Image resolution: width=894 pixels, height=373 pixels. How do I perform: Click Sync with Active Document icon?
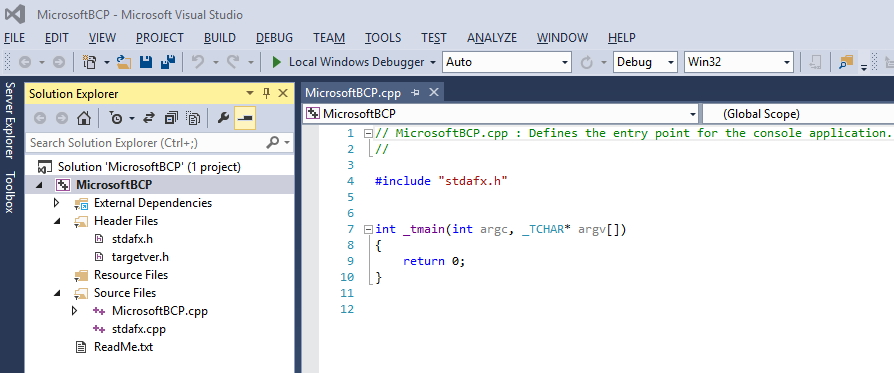[149, 118]
